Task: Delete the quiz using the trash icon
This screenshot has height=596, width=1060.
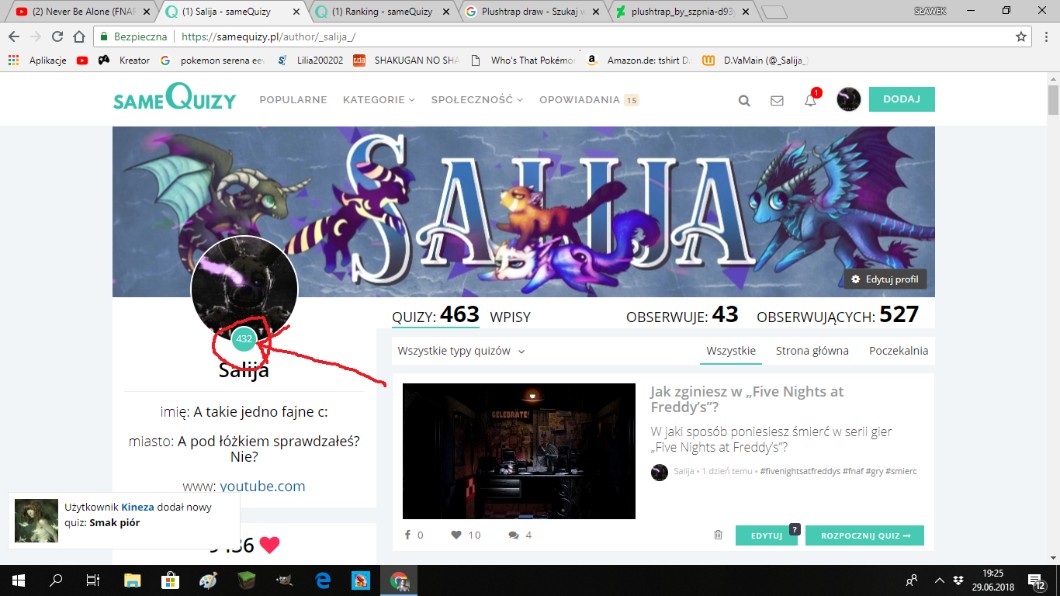Action: click(718, 535)
